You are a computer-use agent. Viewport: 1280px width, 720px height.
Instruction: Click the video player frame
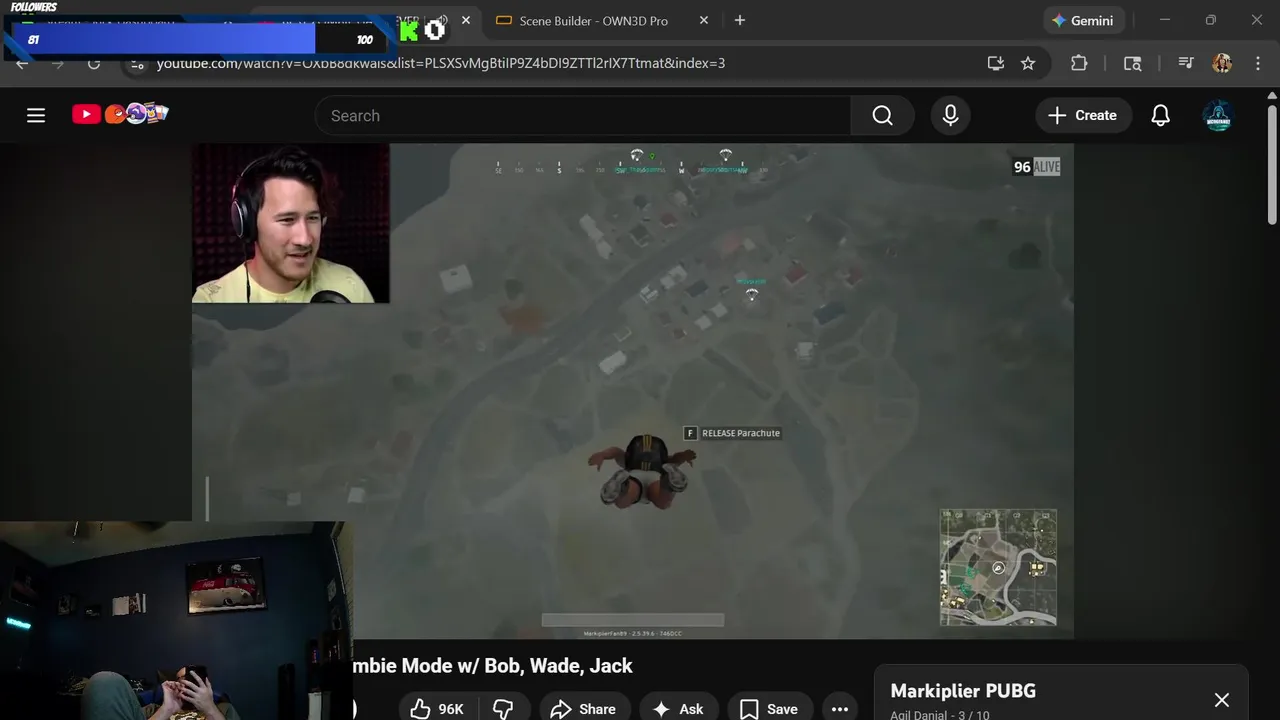point(633,391)
